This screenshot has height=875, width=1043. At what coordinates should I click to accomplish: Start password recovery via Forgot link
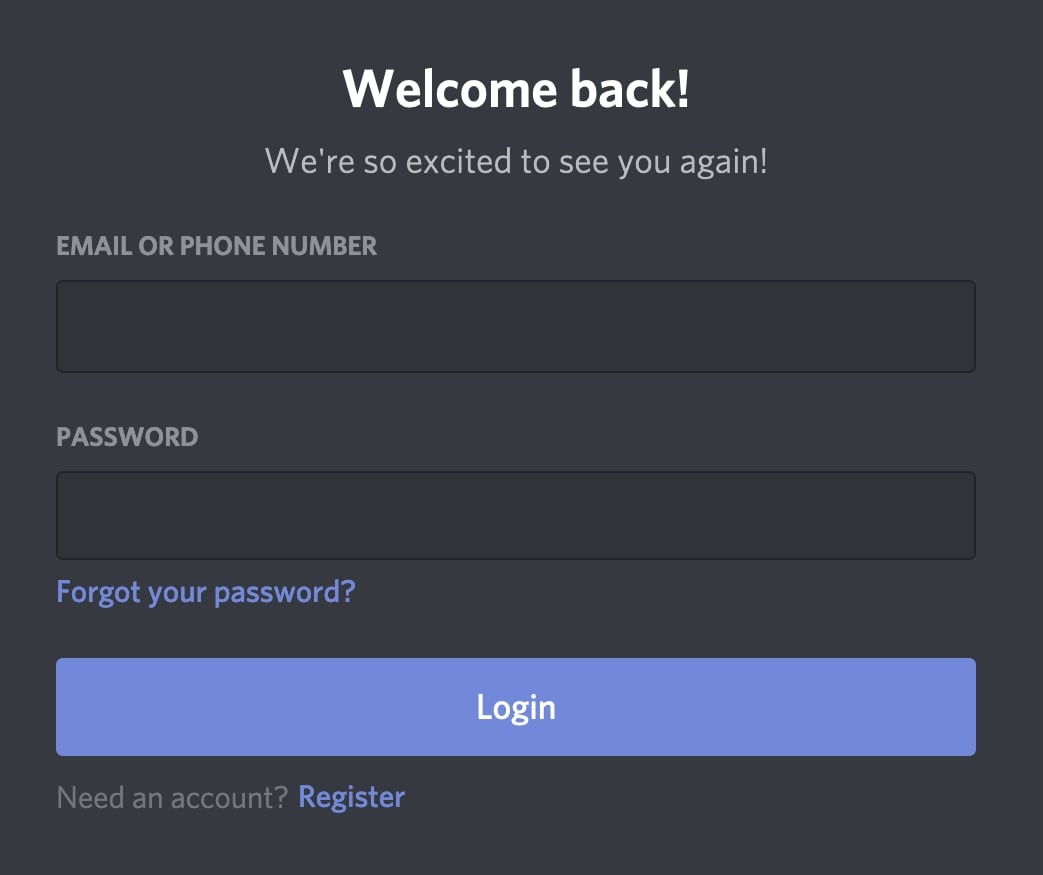point(206,592)
